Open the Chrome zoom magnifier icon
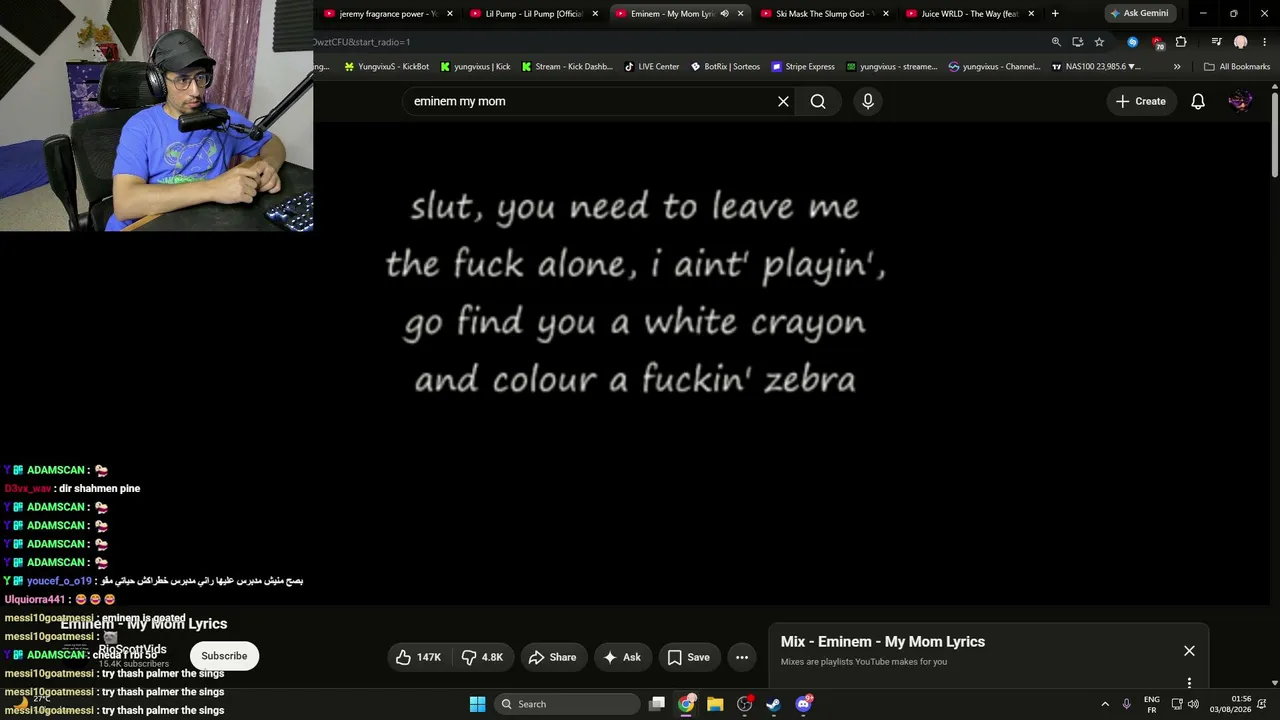 click(1056, 42)
